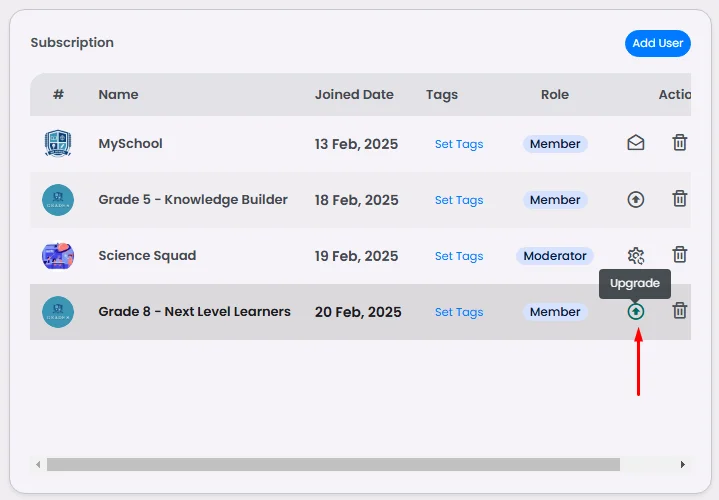Click Upgrade icon for Grade 8 row
Screen dimensions: 719x500
point(636,312)
